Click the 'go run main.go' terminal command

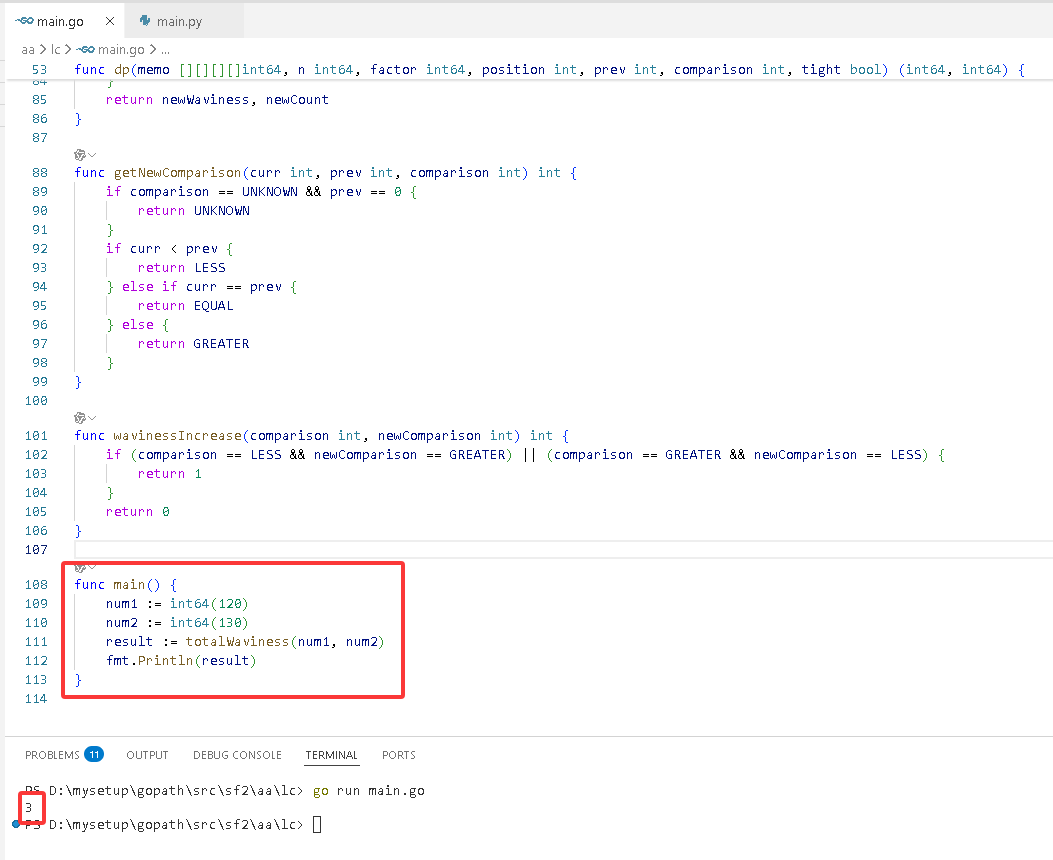coord(369,791)
